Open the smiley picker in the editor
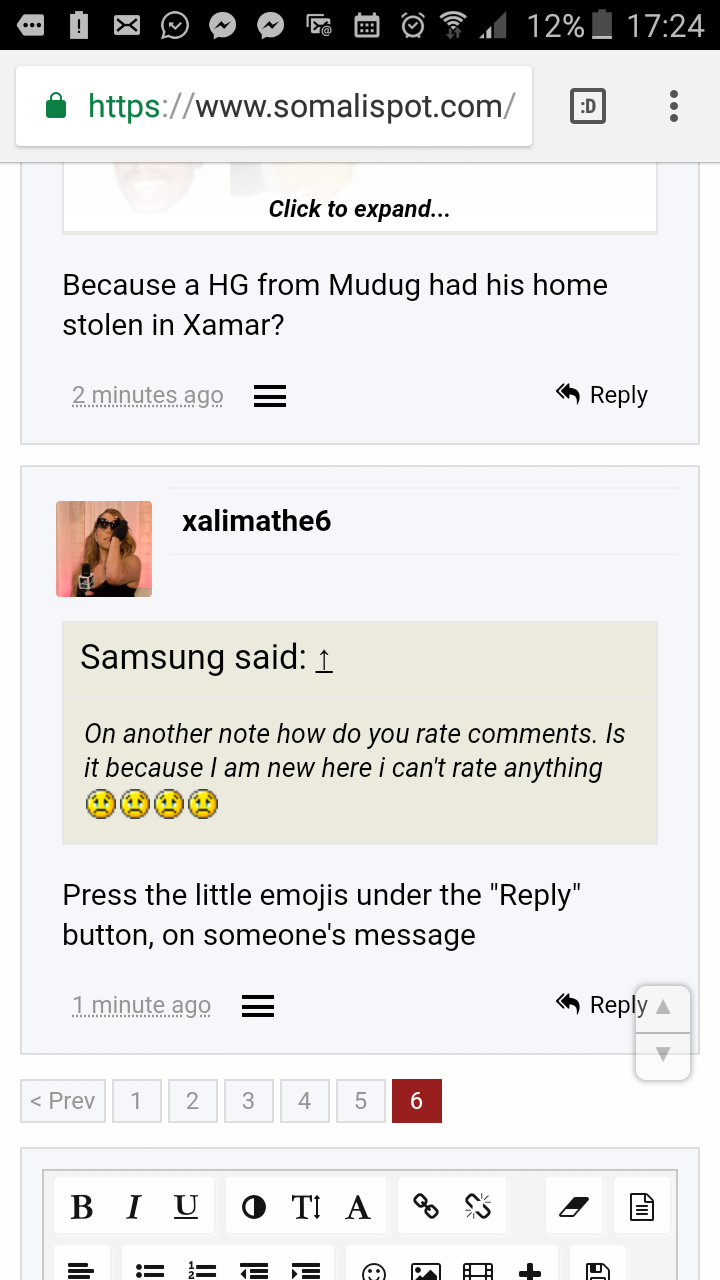Screen dimensions: 720x1280 coord(374,1272)
